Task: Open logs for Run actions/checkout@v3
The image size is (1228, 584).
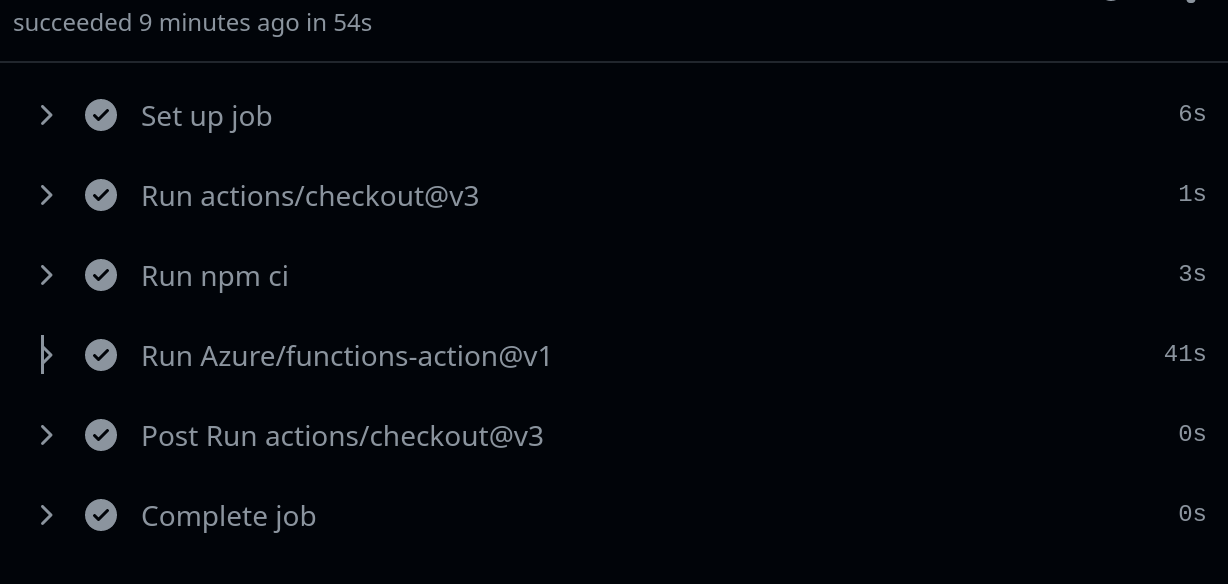Action: coord(46,195)
